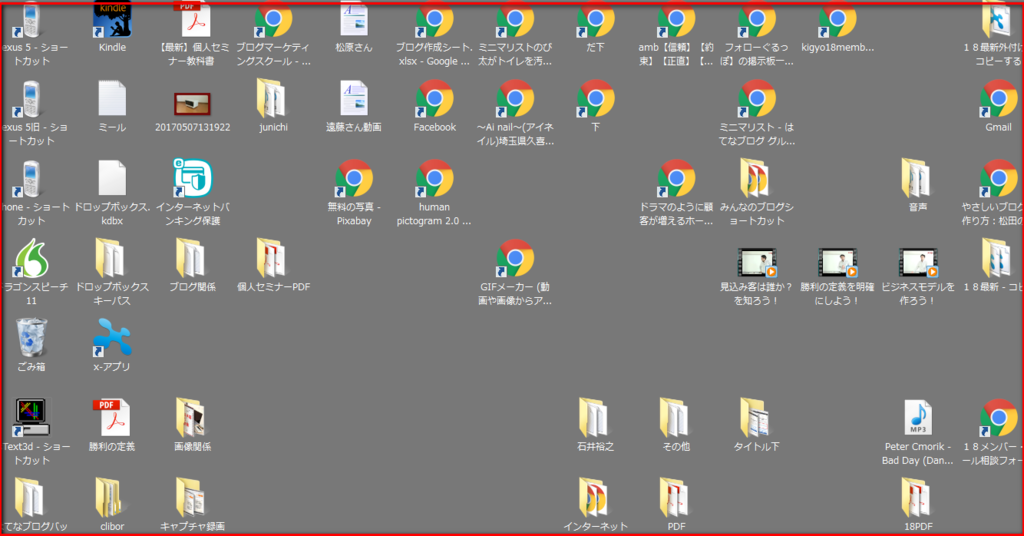Open the ミニマリスト はてなブログ shortcut

pyautogui.click(x=756, y=99)
